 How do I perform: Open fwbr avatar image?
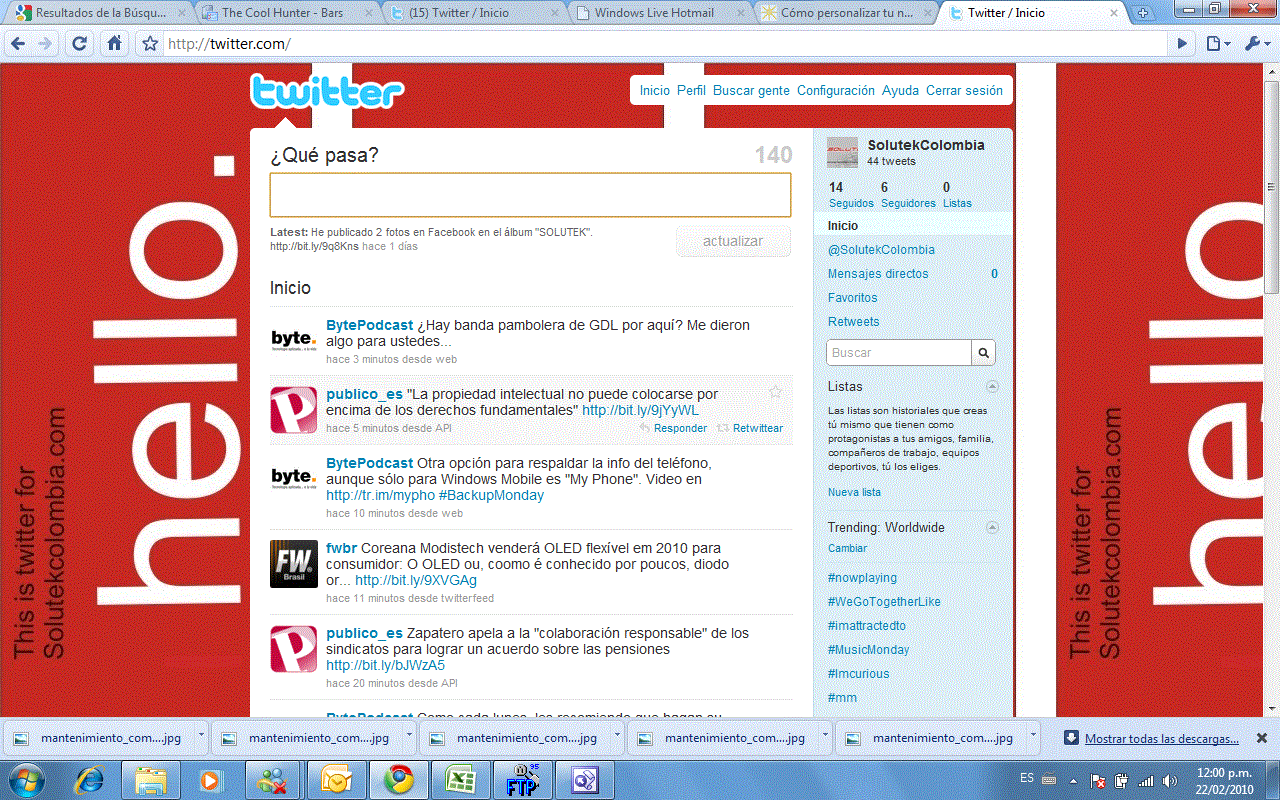coord(294,563)
